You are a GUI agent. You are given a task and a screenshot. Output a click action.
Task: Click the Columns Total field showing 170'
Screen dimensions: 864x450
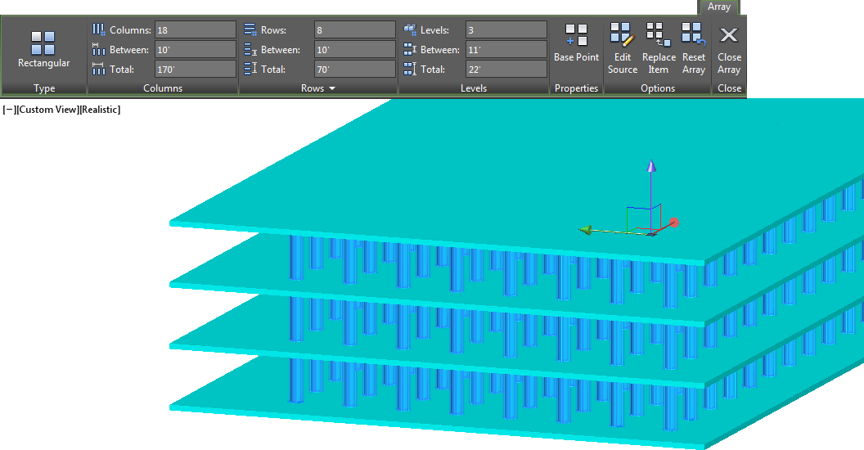pos(195,69)
